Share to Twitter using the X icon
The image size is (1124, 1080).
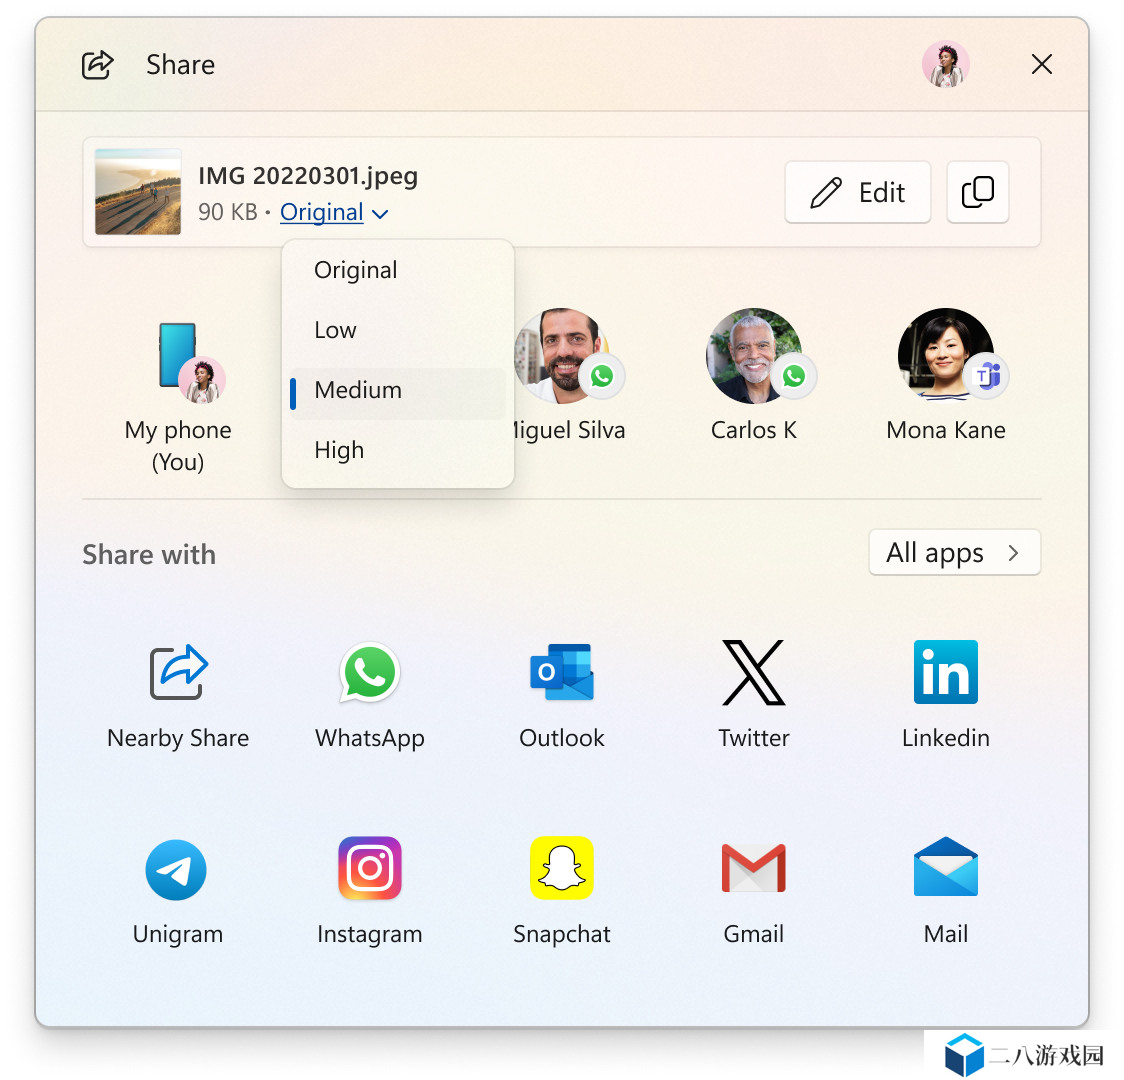coord(754,672)
